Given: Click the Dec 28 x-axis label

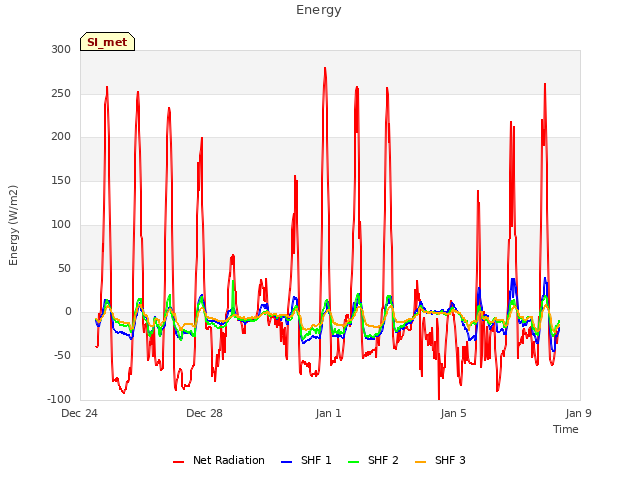Looking at the screenshot, I should [204, 413].
